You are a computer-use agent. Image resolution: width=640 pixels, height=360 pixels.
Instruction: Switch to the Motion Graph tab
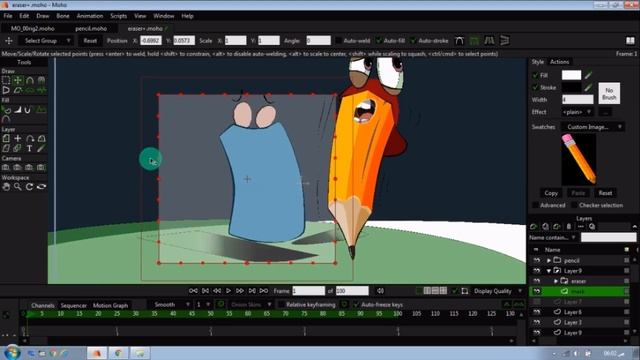(x=110, y=305)
